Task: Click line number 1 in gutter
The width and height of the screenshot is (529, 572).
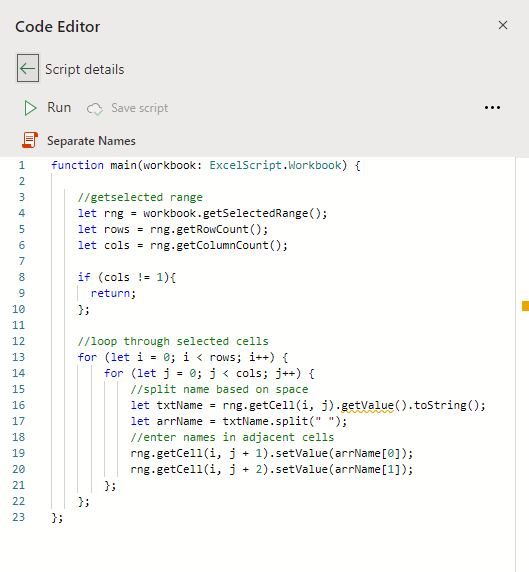Action: (x=22, y=165)
